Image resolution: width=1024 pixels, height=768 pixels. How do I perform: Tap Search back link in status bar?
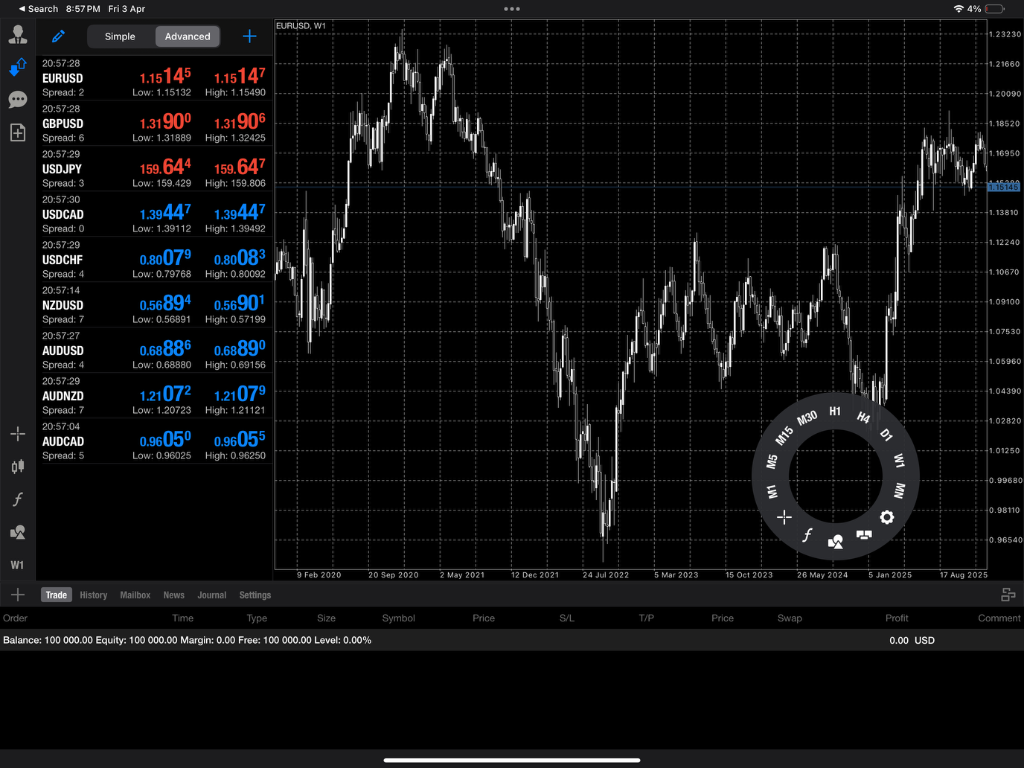(39, 8)
